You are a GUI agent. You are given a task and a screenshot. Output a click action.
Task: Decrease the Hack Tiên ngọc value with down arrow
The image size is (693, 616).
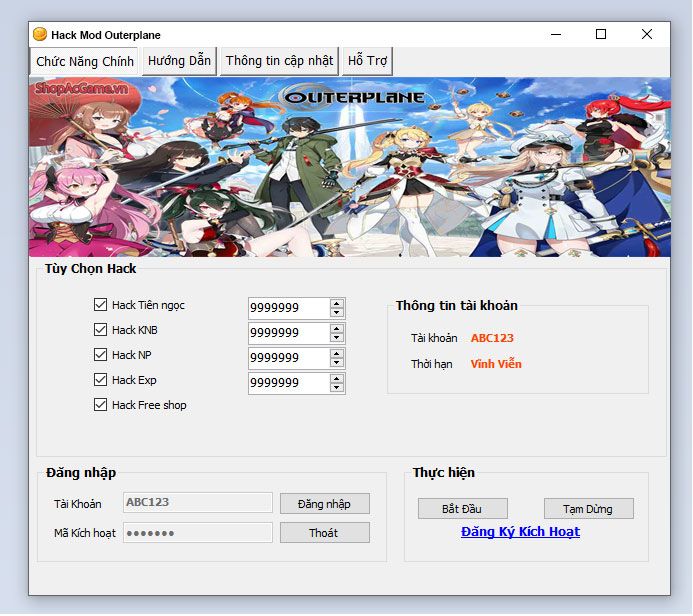[x=337, y=312]
